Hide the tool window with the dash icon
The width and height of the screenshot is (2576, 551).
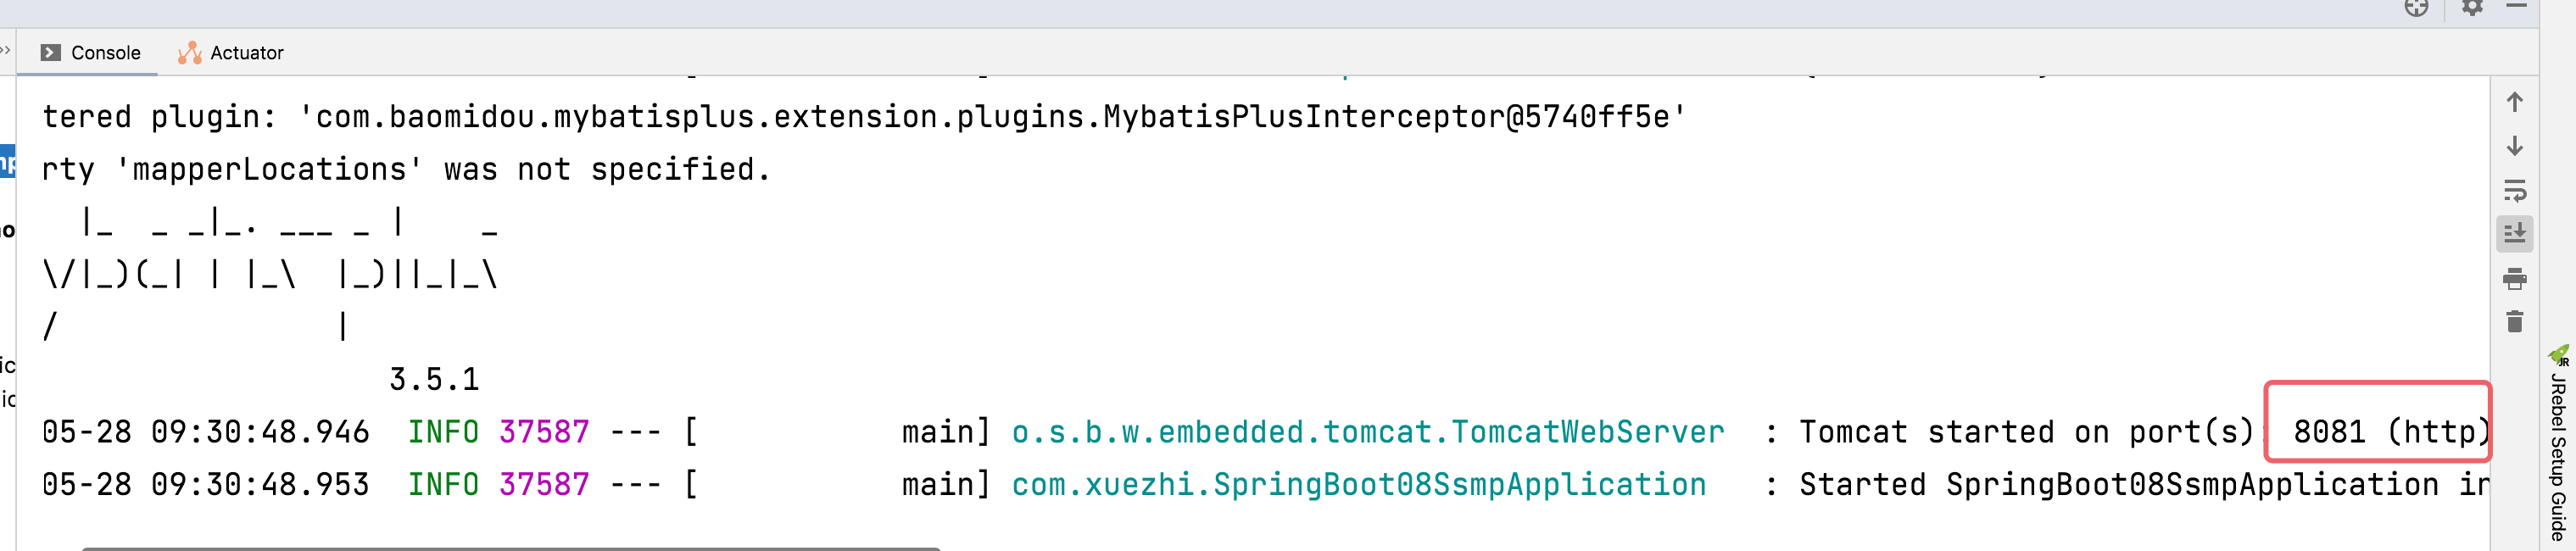[x=2517, y=6]
